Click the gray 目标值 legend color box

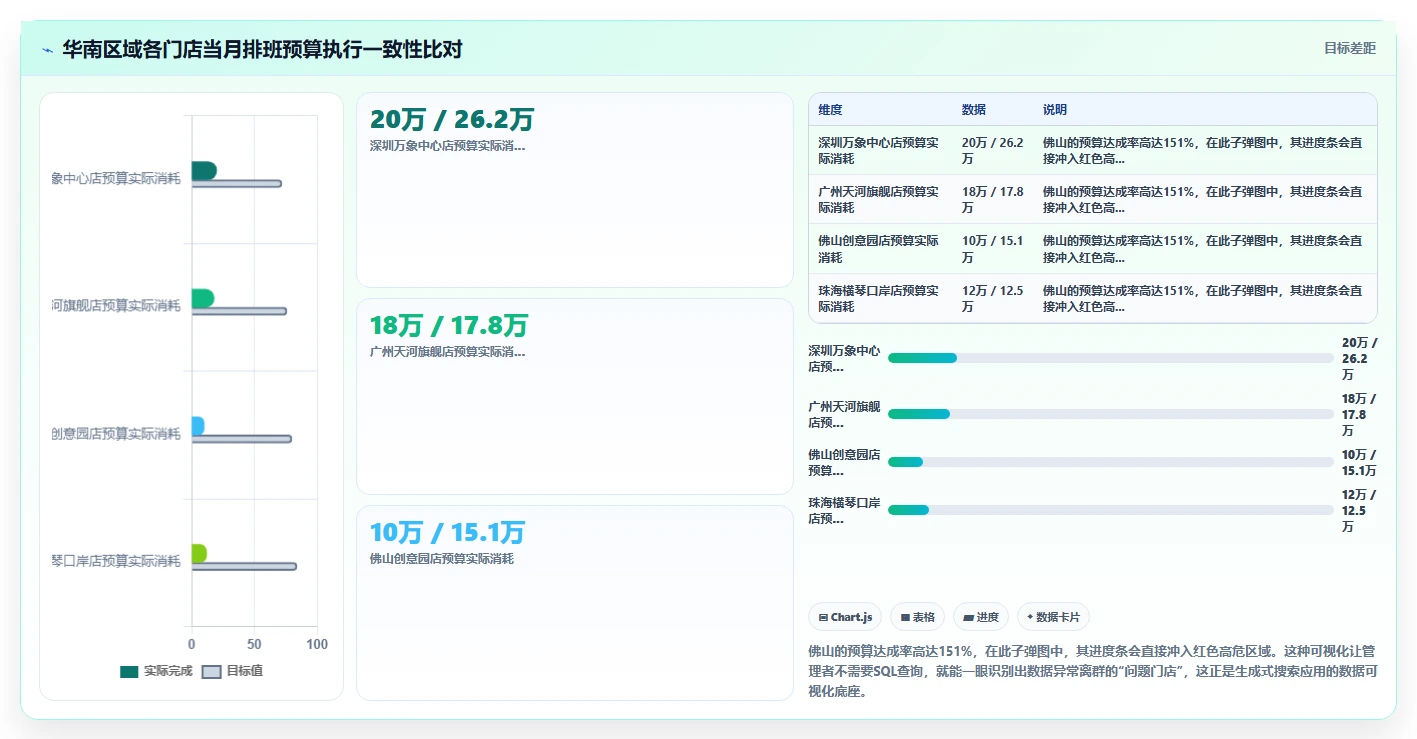click(212, 671)
